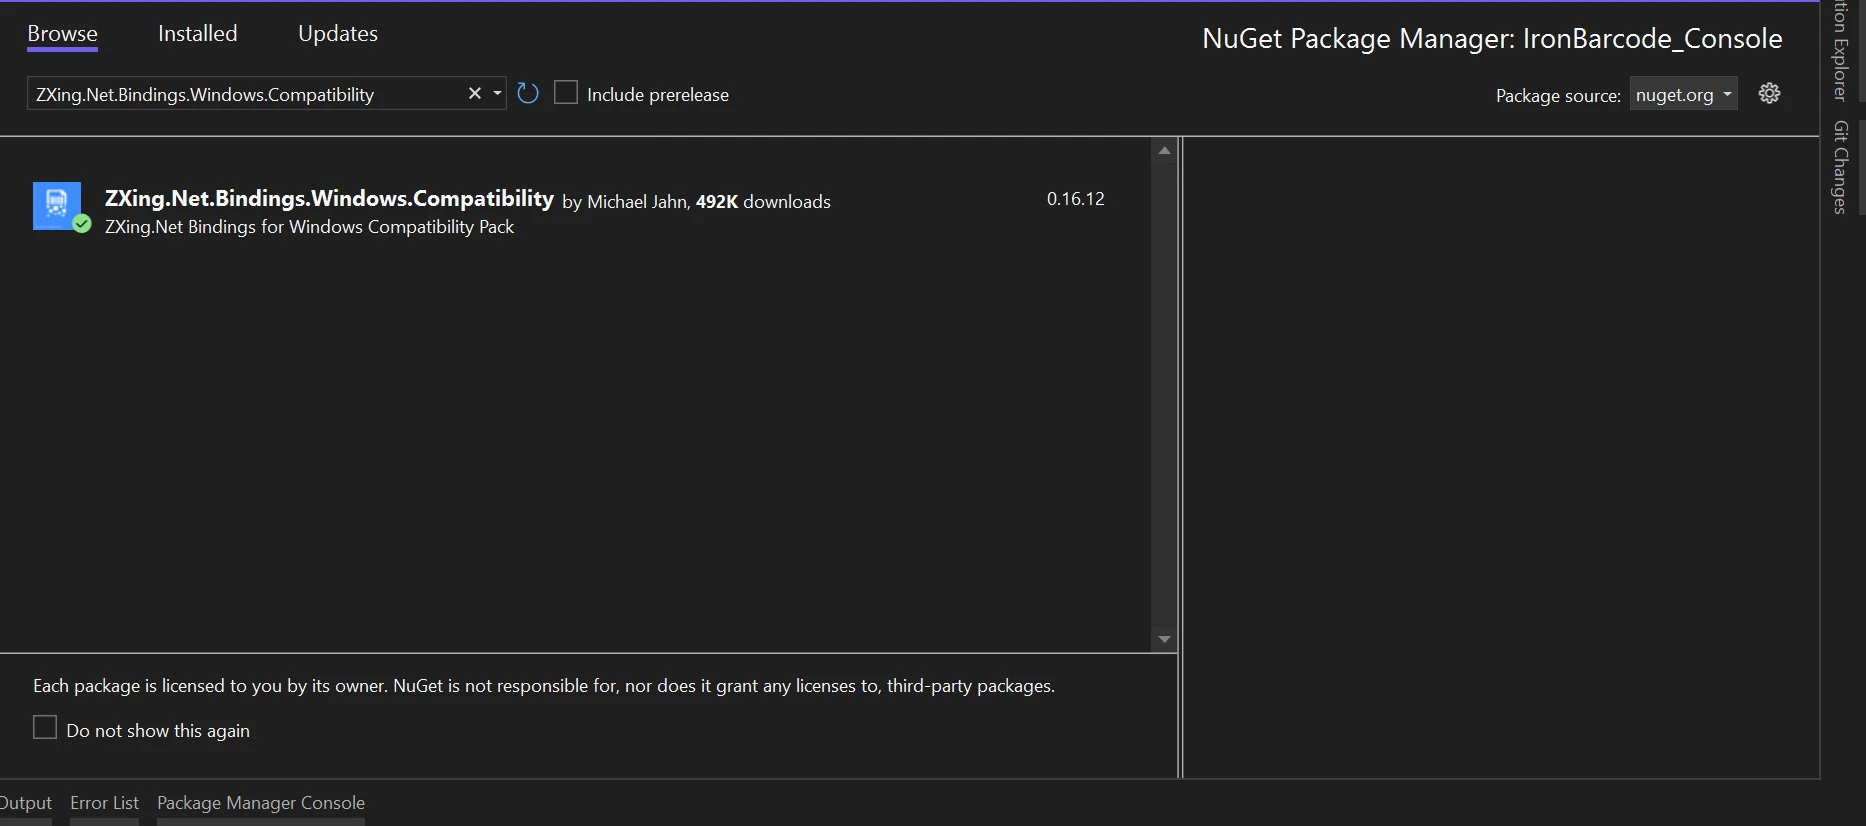Open Git Changes side panel
Viewport: 1866px width, 826px height.
coord(1840,167)
